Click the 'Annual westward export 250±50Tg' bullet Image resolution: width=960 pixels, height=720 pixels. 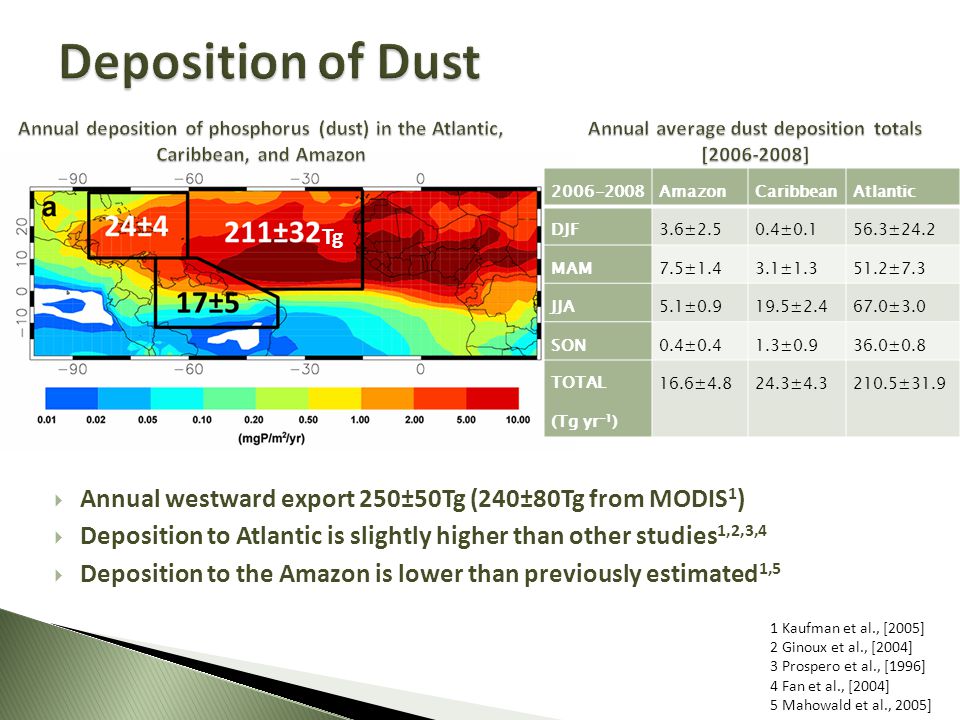click(412, 499)
